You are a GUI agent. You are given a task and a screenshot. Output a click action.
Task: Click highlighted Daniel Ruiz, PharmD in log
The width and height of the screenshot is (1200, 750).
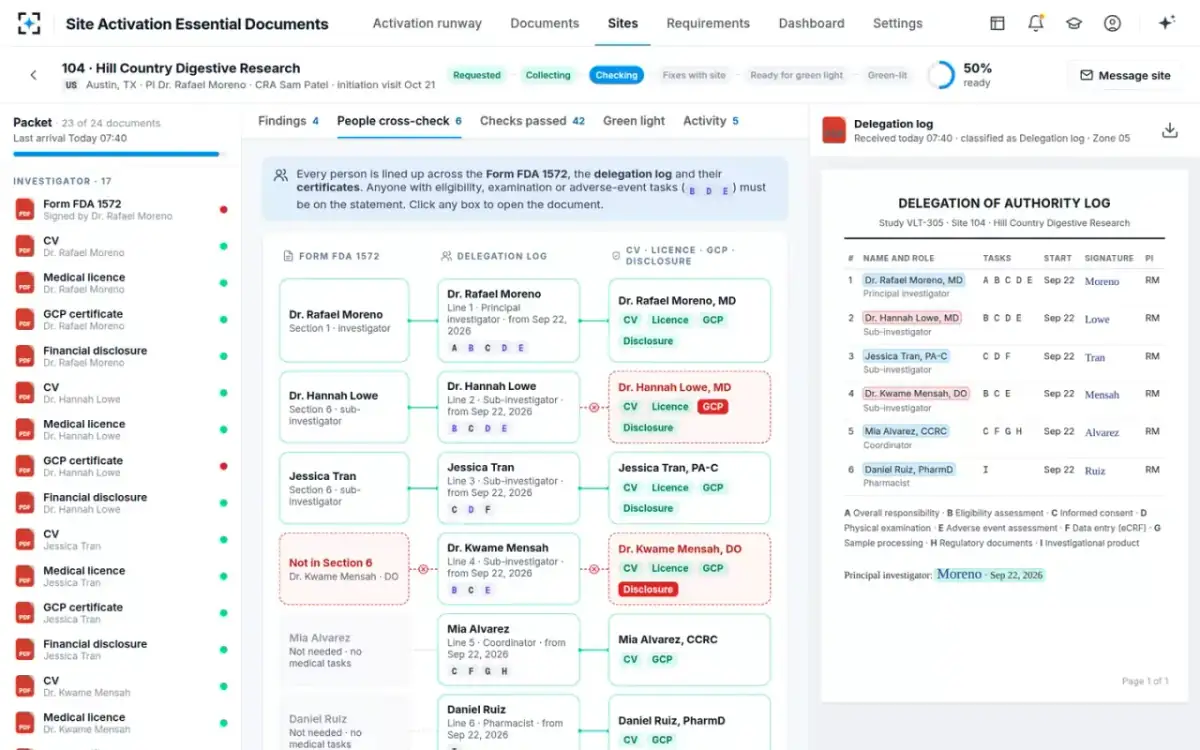(x=908, y=469)
